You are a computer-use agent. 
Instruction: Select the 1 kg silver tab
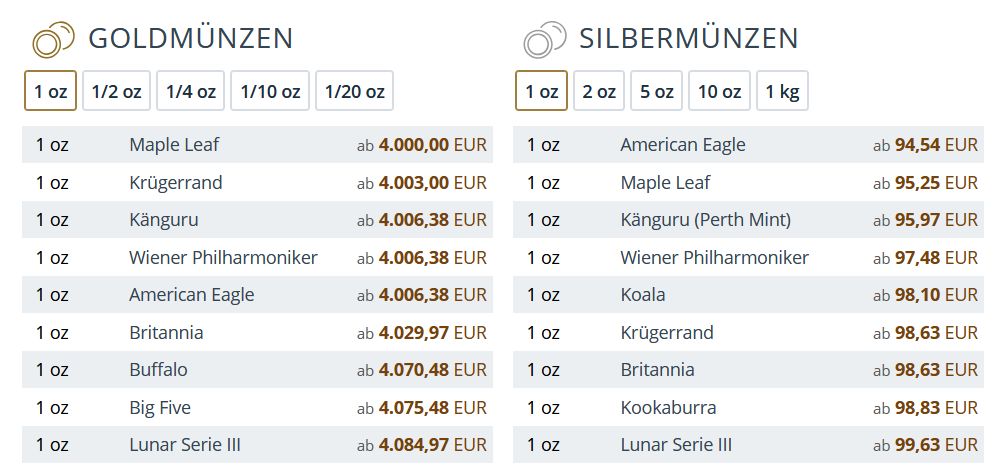782,91
